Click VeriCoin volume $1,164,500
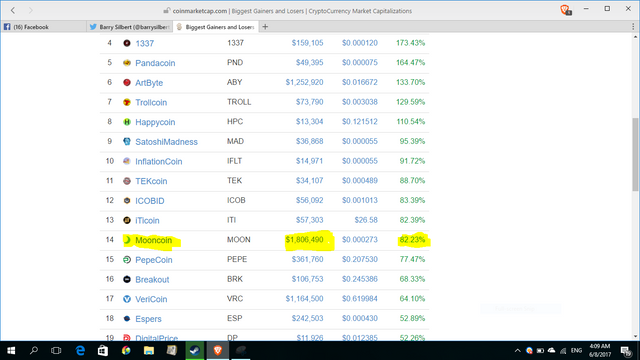 coord(304,299)
